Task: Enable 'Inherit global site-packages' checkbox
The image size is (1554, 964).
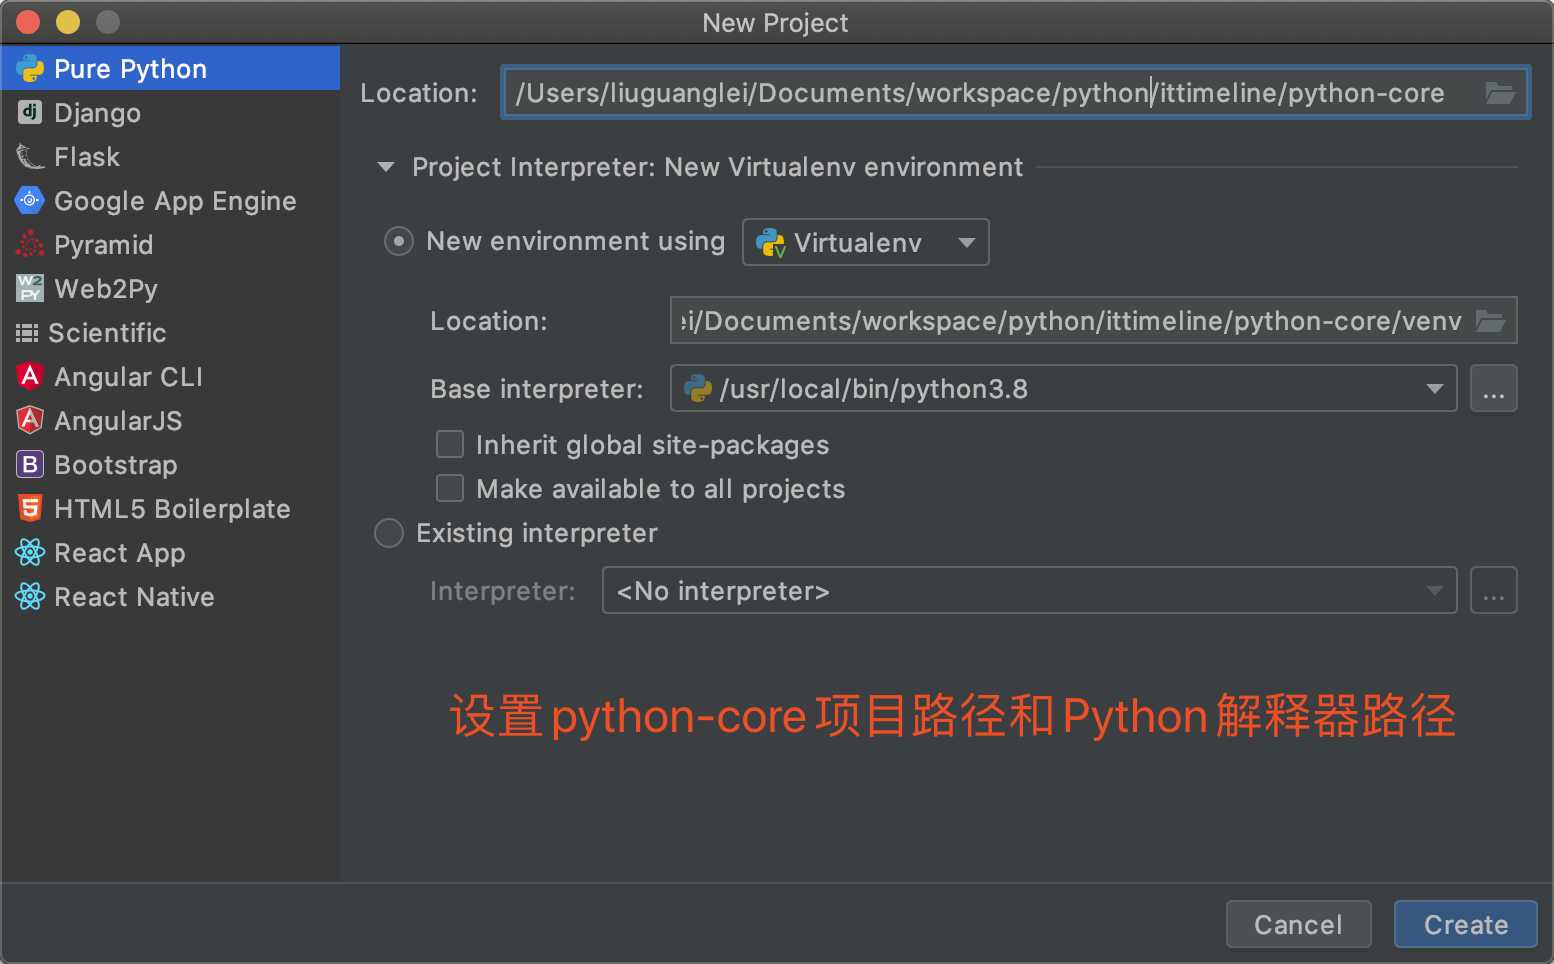Action: click(450, 444)
